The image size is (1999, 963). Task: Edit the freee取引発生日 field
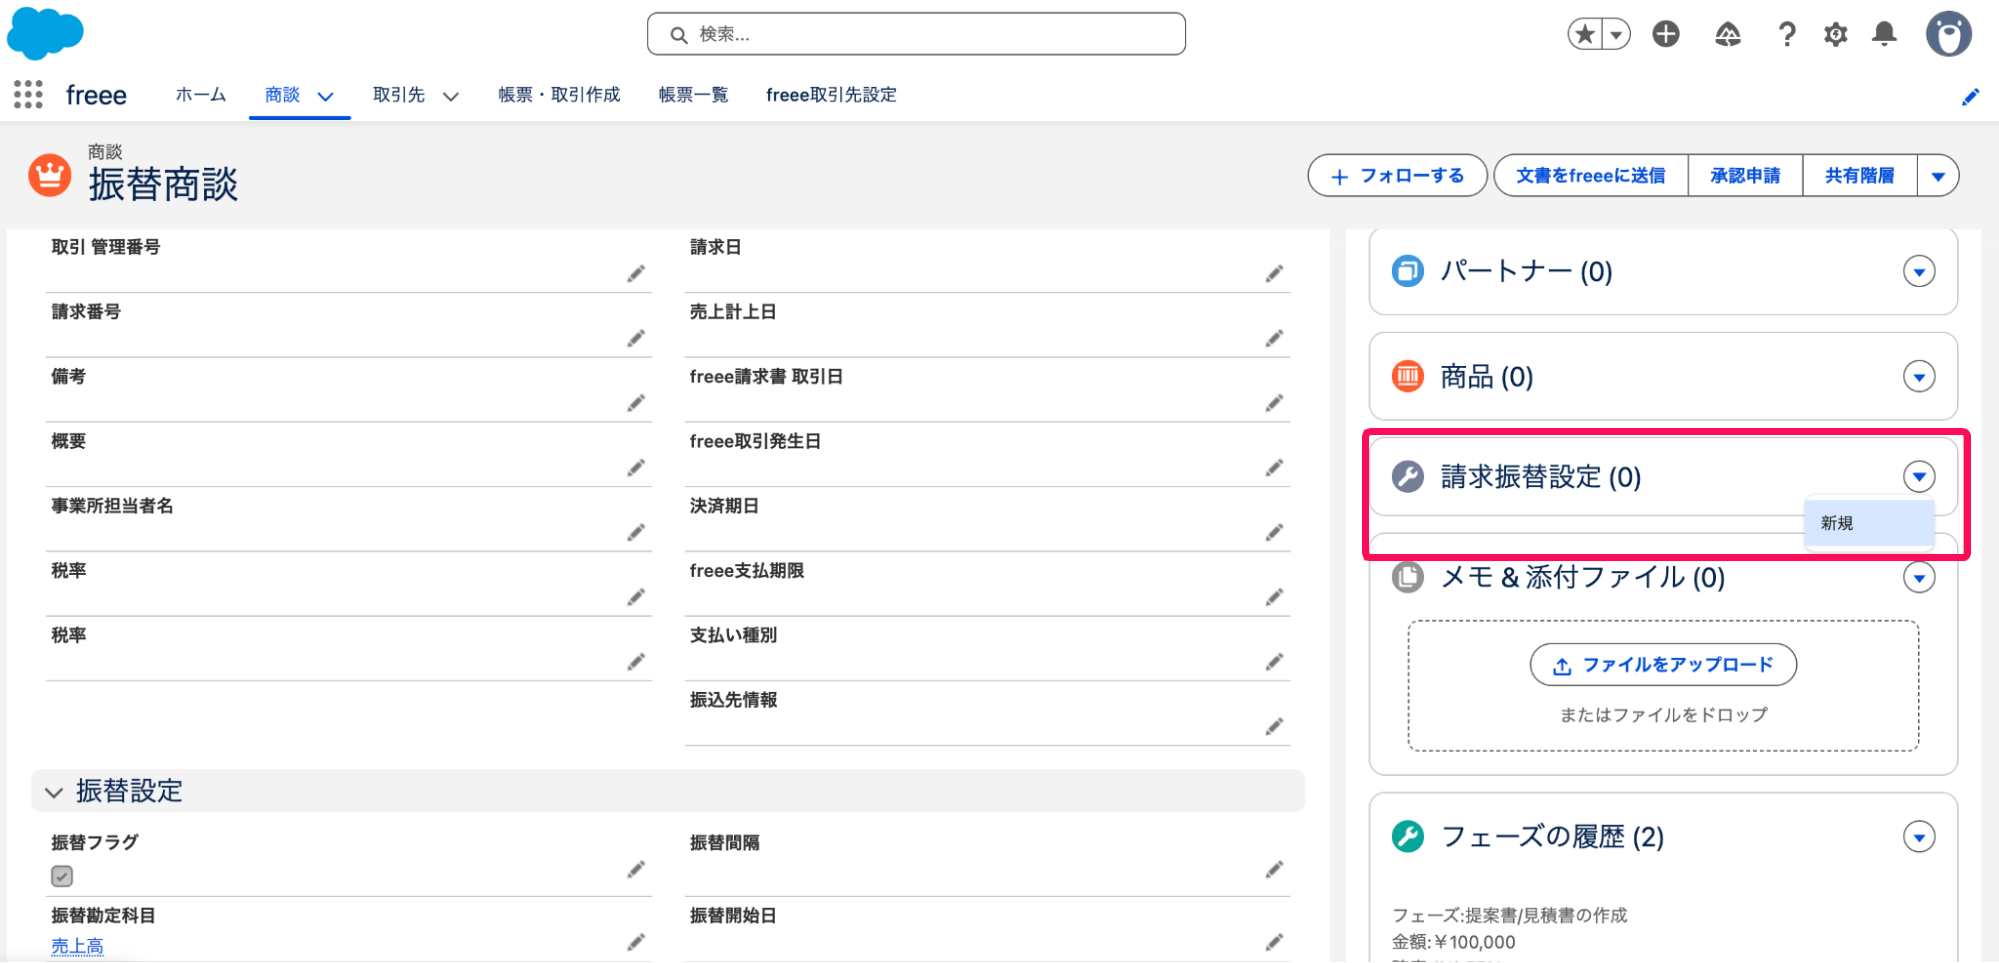(1274, 468)
